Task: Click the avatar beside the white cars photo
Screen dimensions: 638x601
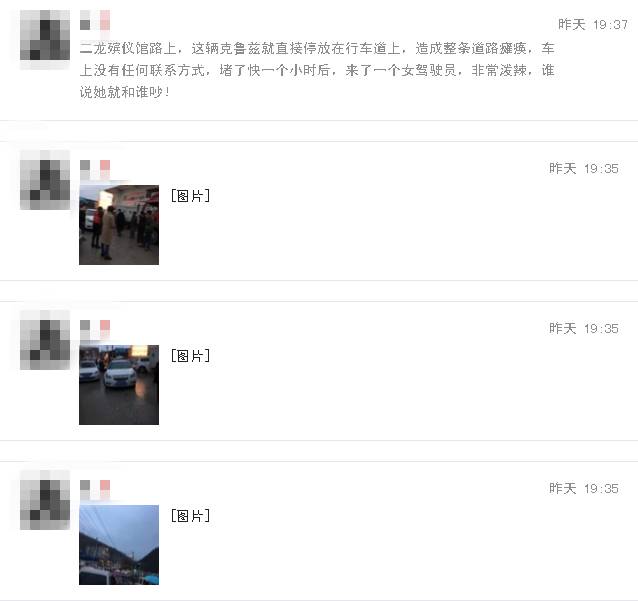Action: coord(45,339)
